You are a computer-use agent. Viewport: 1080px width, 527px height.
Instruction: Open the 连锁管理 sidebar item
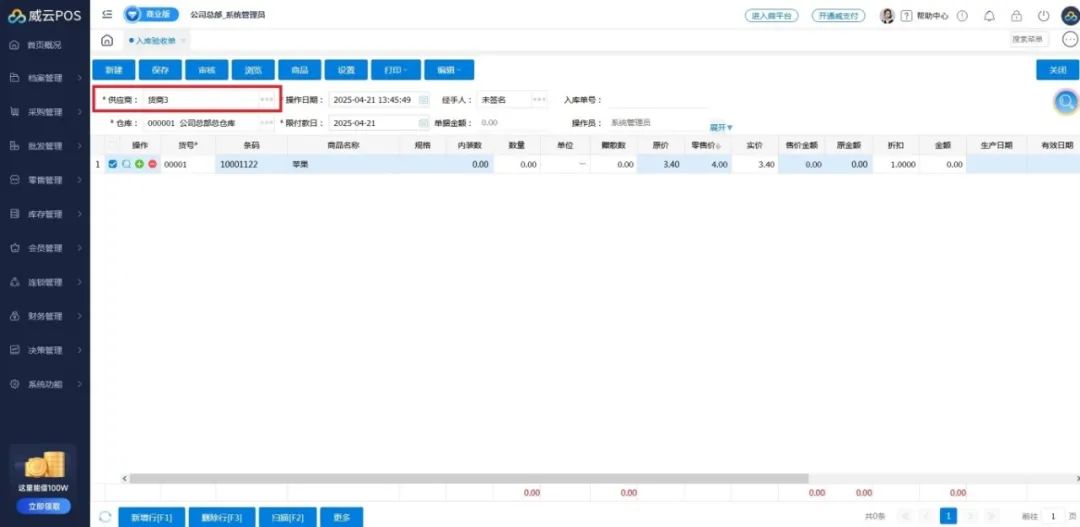(x=45, y=282)
